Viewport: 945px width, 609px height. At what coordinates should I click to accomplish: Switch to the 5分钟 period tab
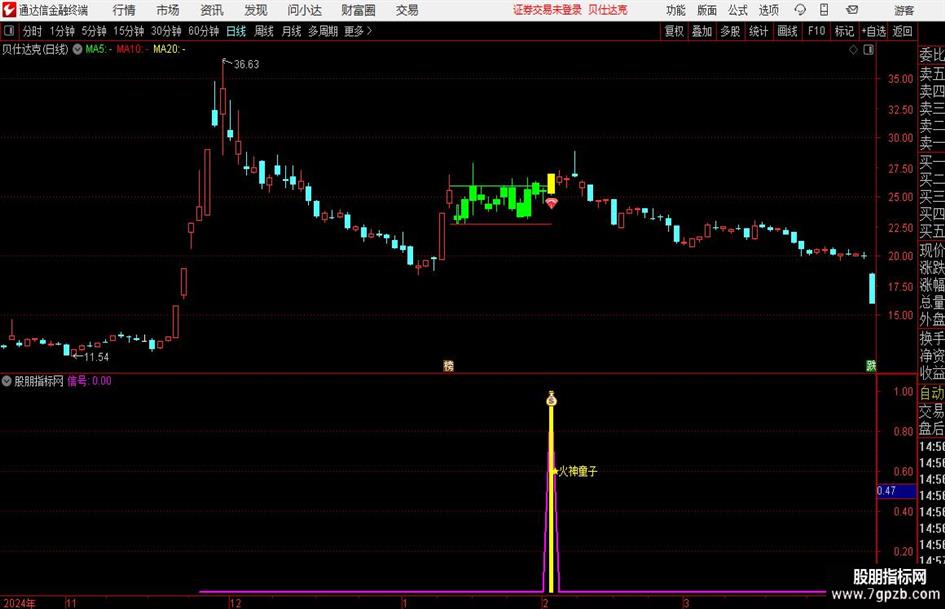point(94,31)
